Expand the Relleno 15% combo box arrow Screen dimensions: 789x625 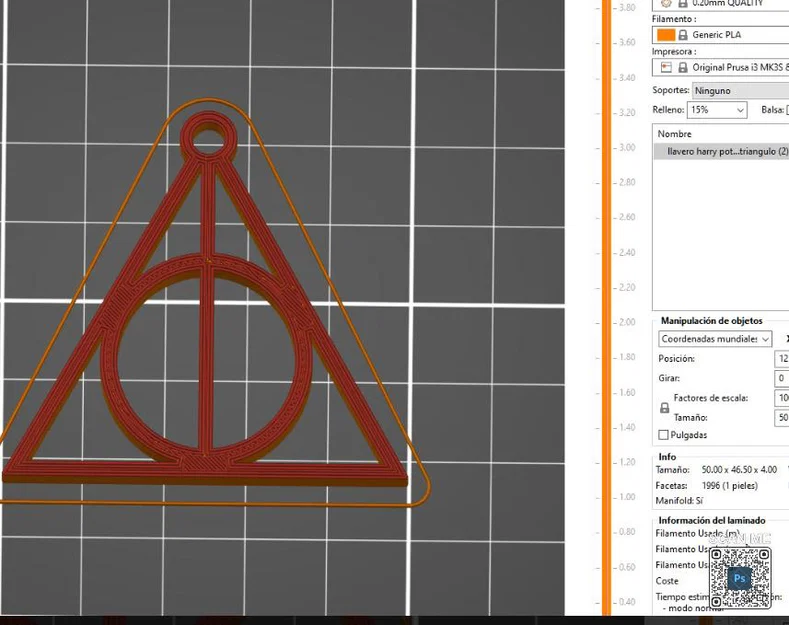(x=740, y=110)
